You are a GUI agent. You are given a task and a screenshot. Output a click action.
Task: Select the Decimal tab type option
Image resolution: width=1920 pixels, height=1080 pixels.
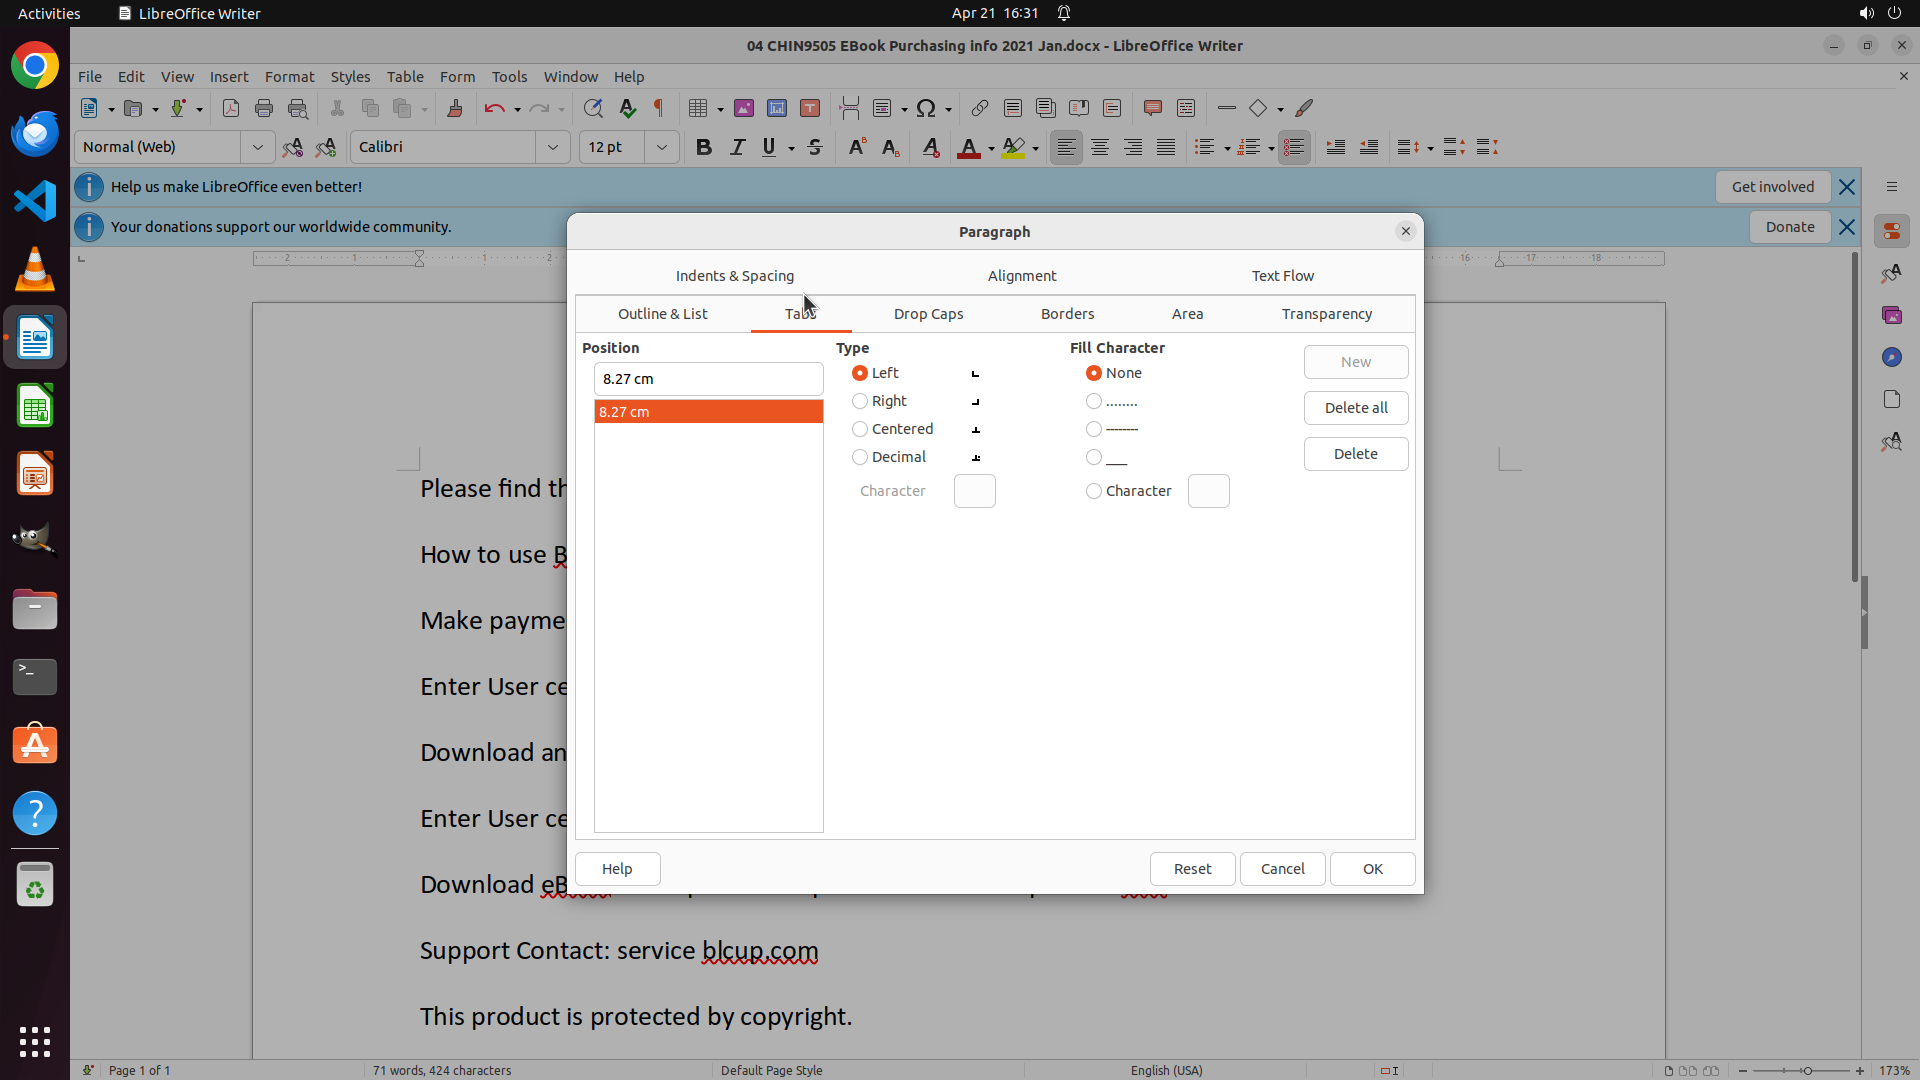click(860, 457)
